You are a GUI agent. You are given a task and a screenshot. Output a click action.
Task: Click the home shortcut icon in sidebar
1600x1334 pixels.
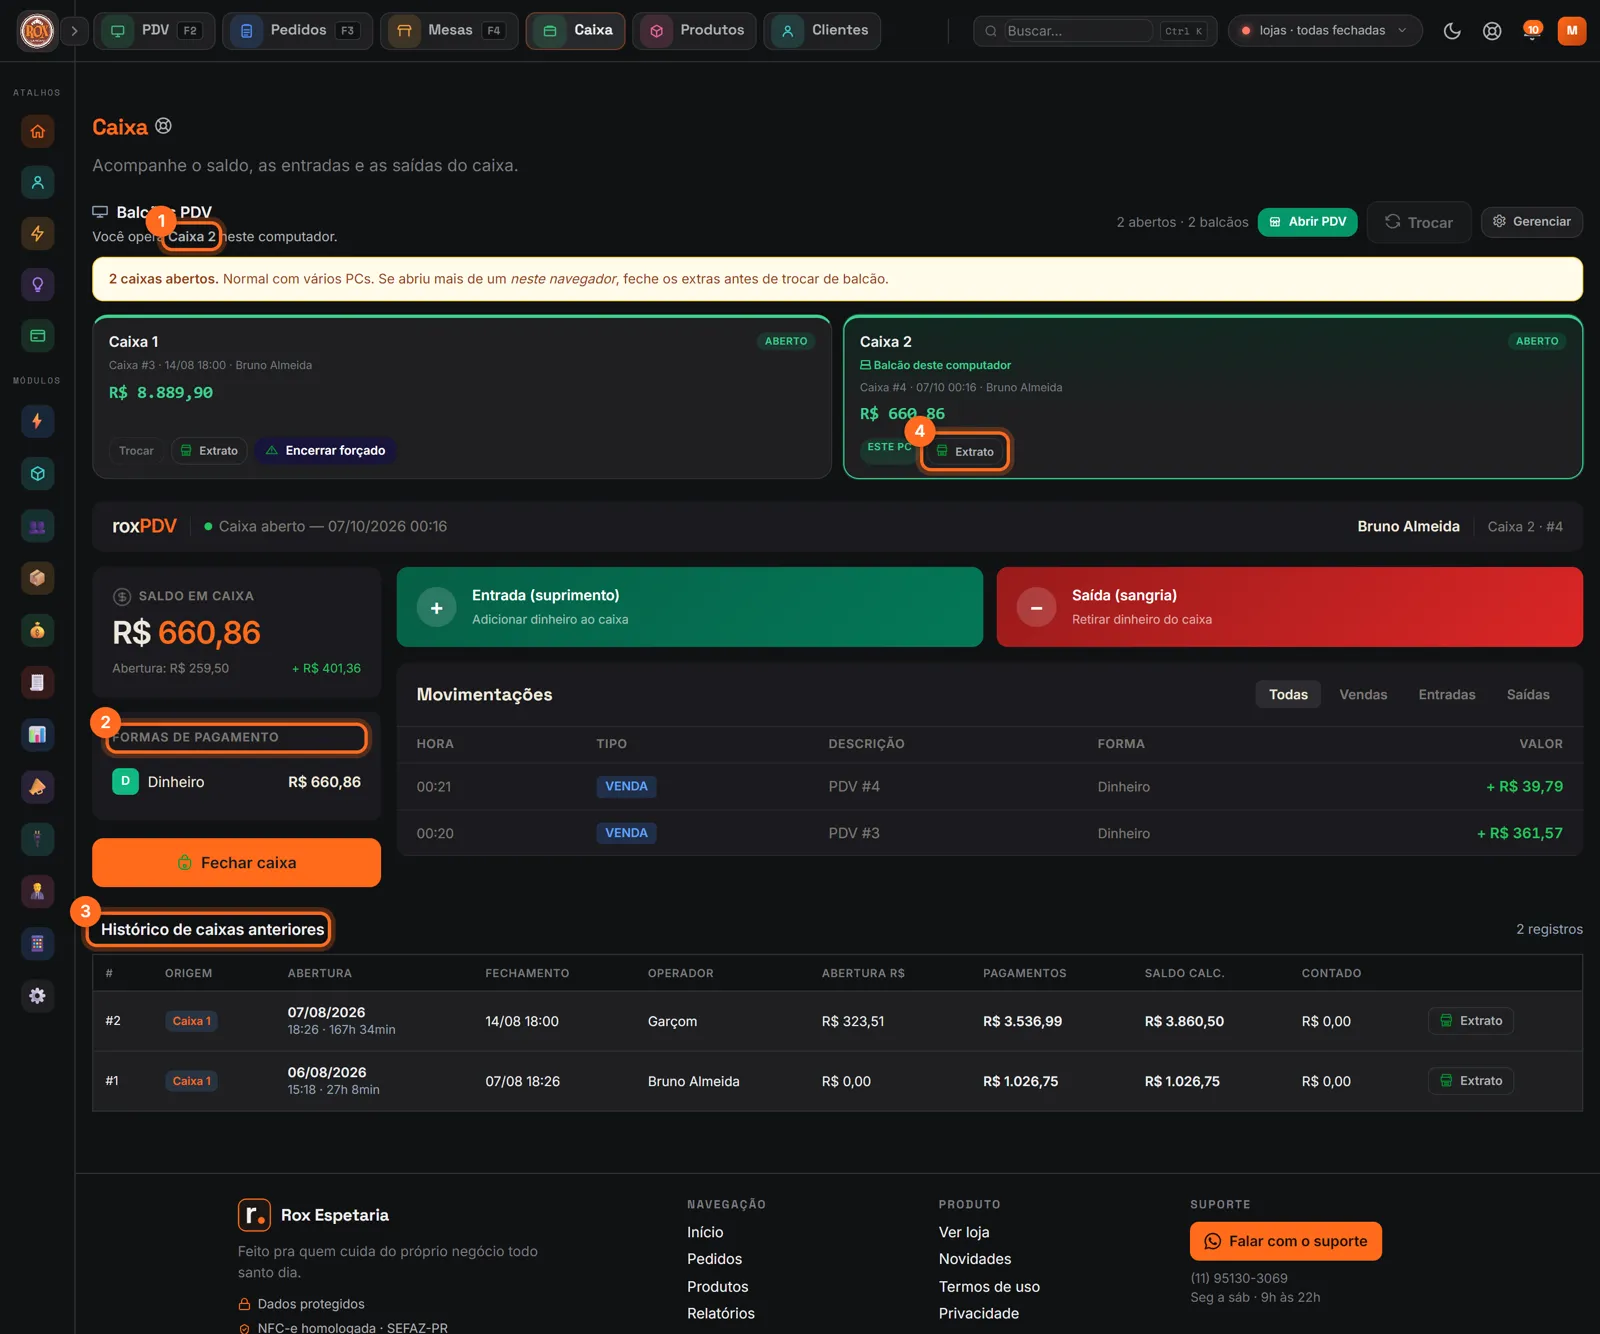pyautogui.click(x=37, y=131)
